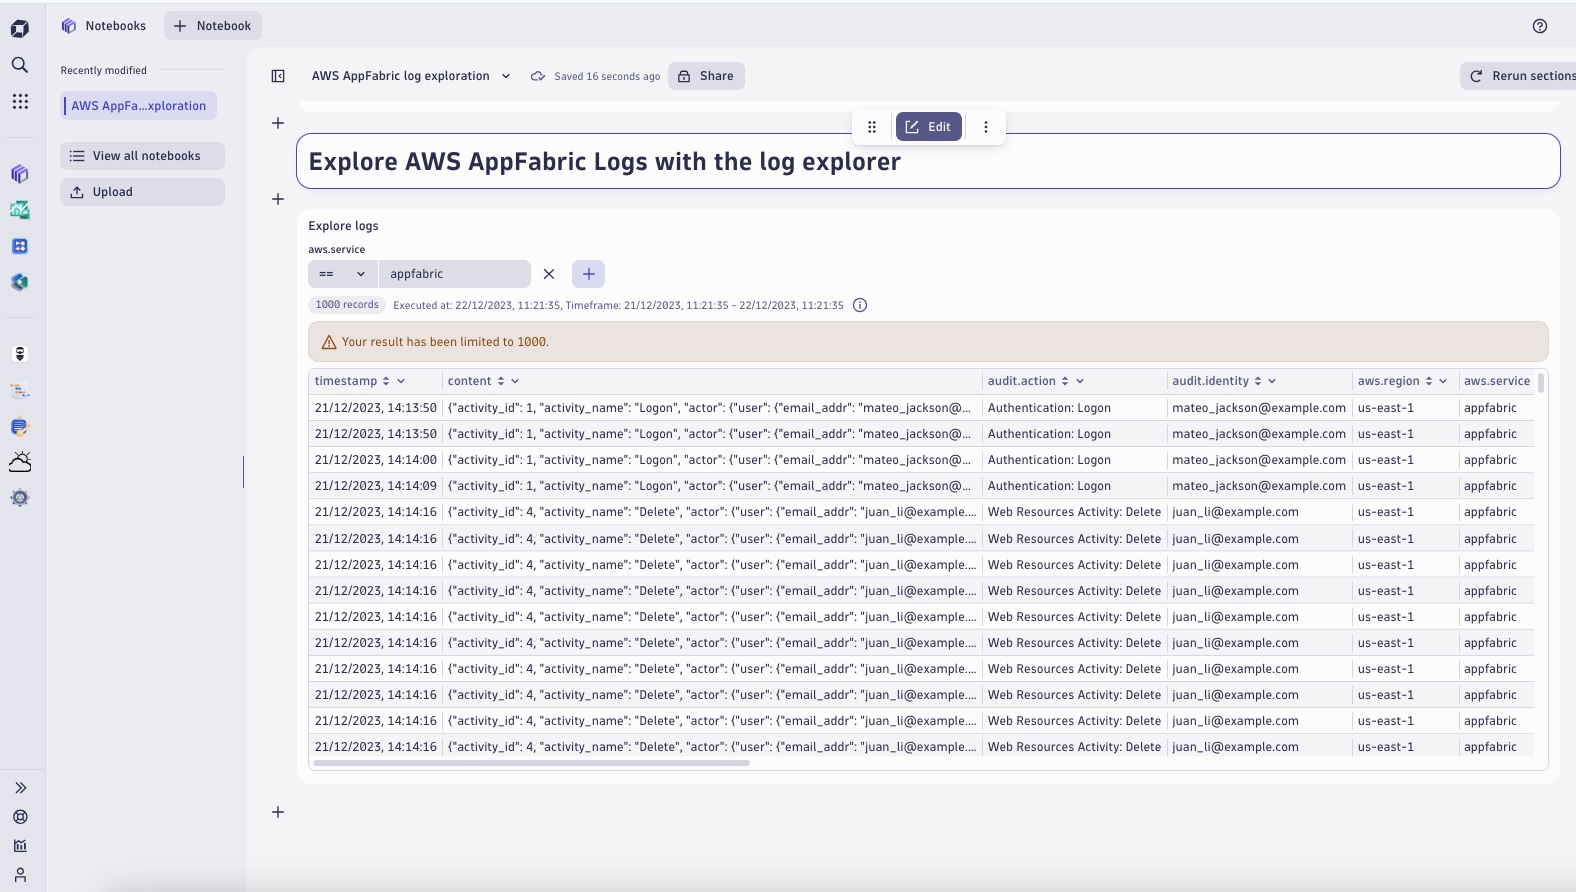Open the aws.region column dropdown chevron
This screenshot has height=892, width=1576.
tap(1443, 381)
